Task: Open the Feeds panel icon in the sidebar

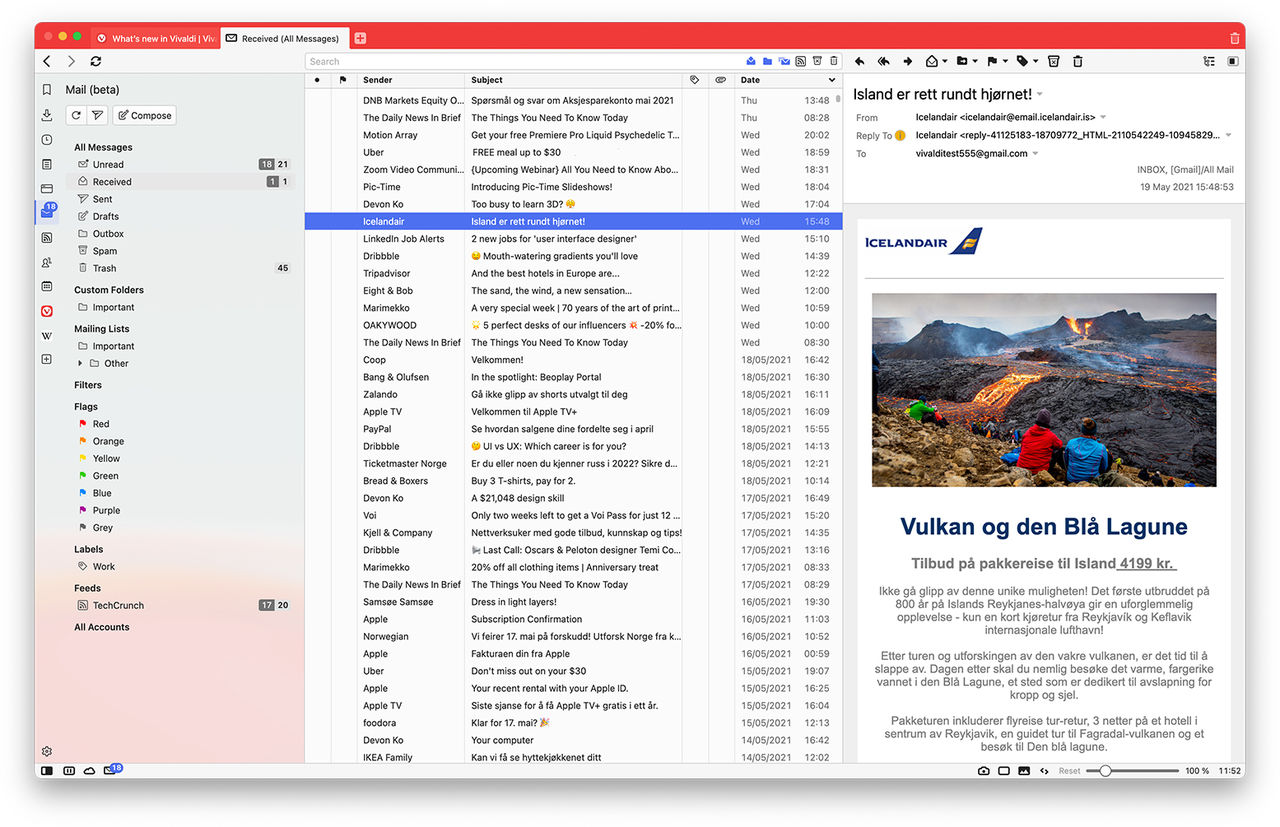Action: click(47, 238)
